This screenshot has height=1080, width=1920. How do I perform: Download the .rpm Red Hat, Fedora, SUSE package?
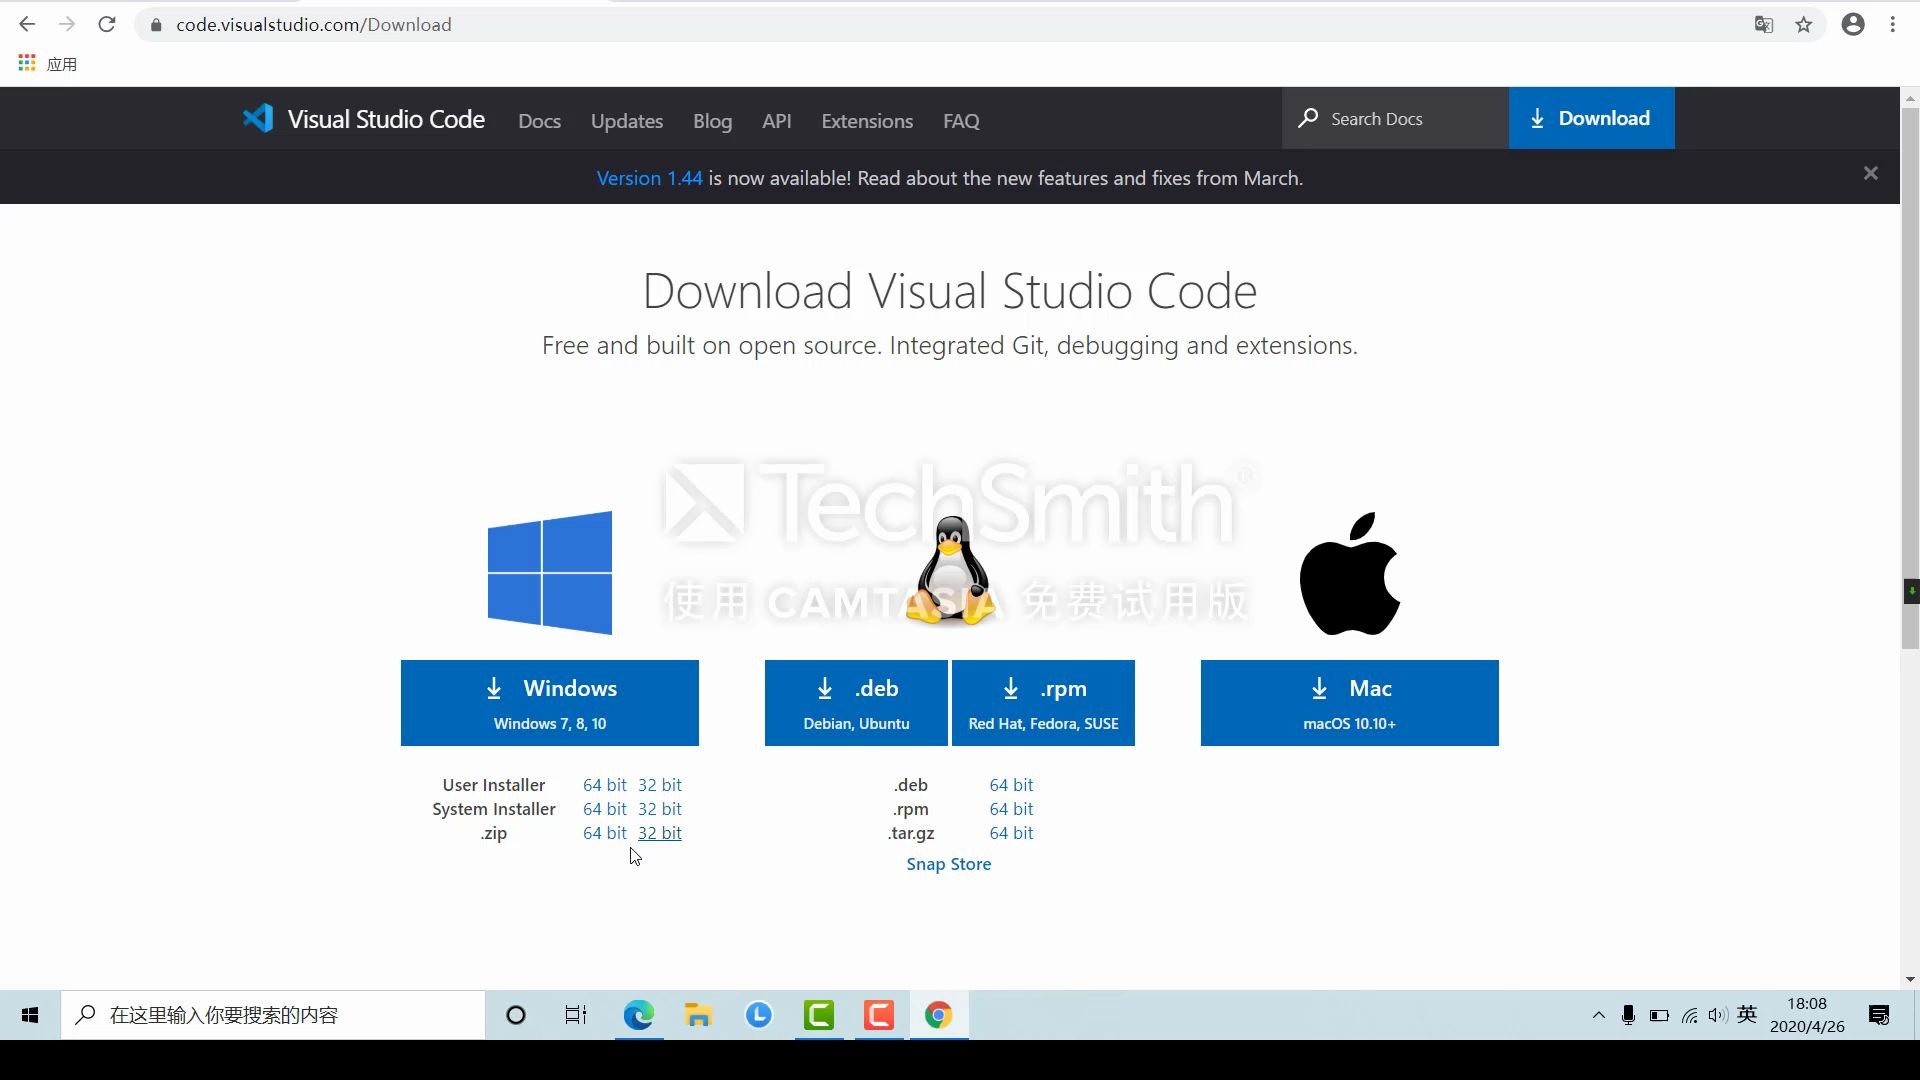(x=1043, y=703)
